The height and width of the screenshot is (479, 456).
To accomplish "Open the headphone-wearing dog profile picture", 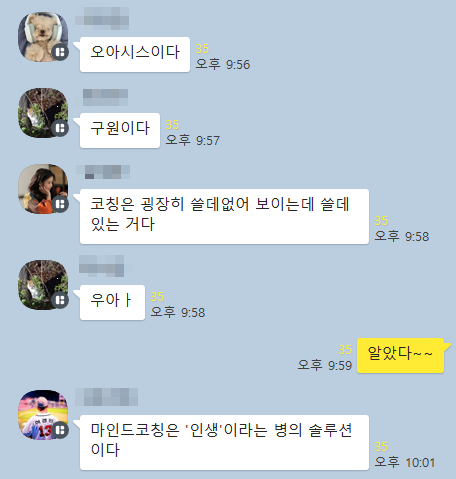I will (x=43, y=37).
